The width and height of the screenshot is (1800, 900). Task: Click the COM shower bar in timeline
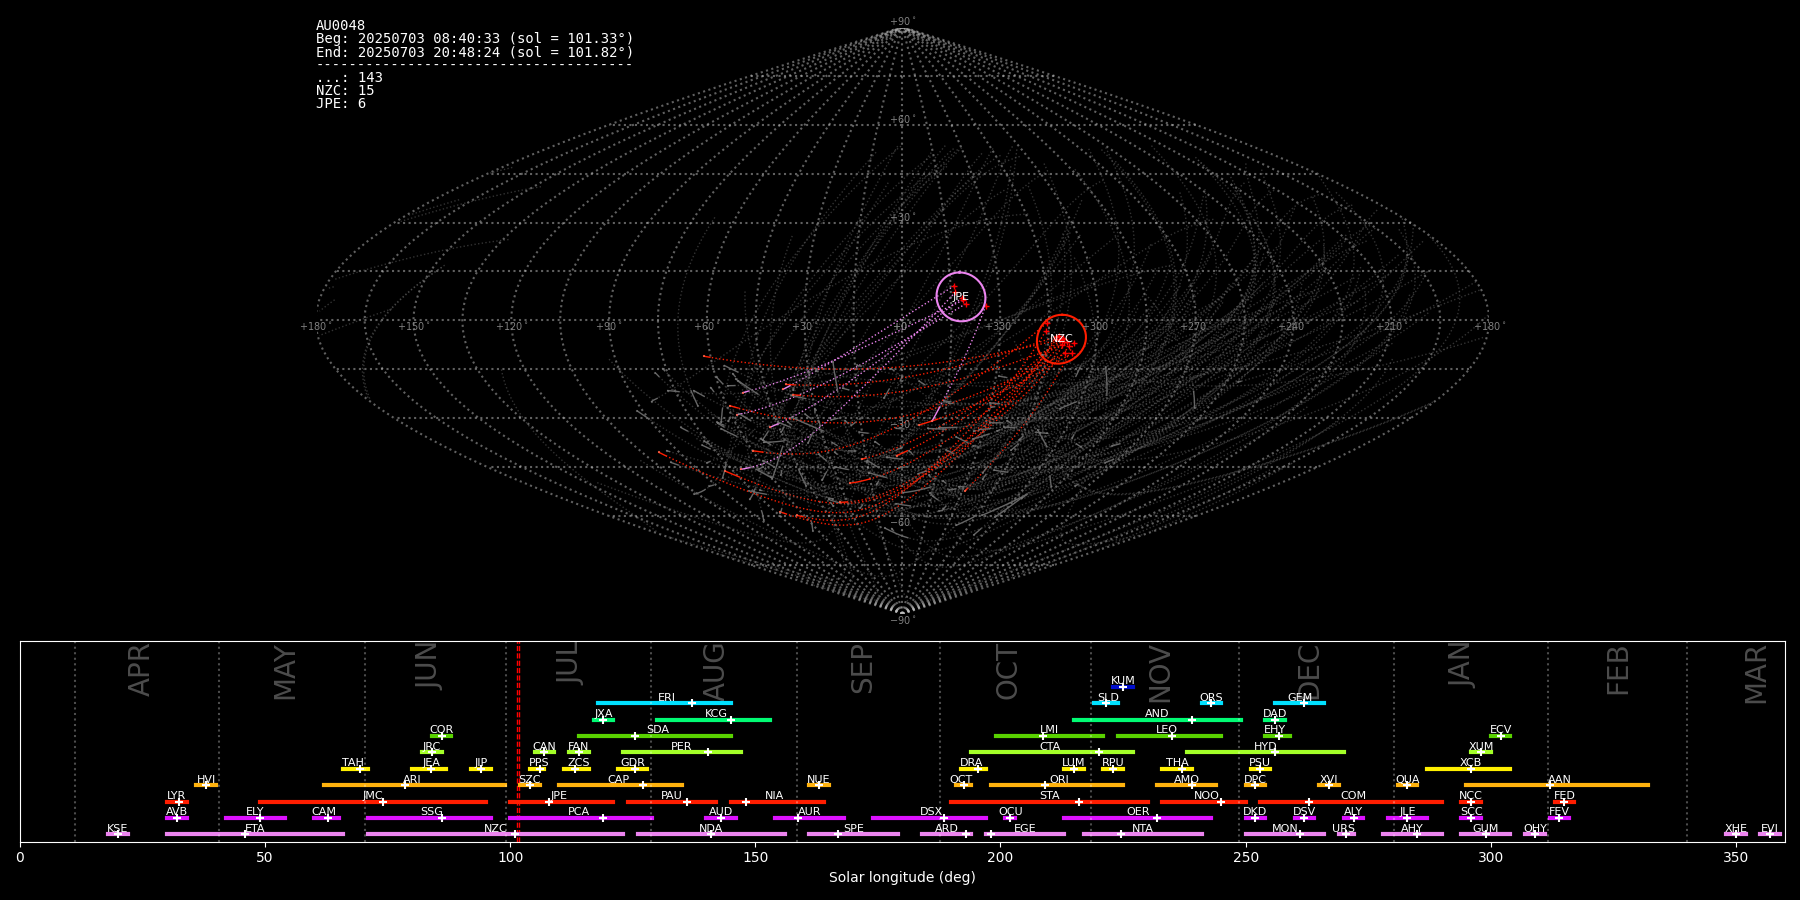[x=1351, y=802]
